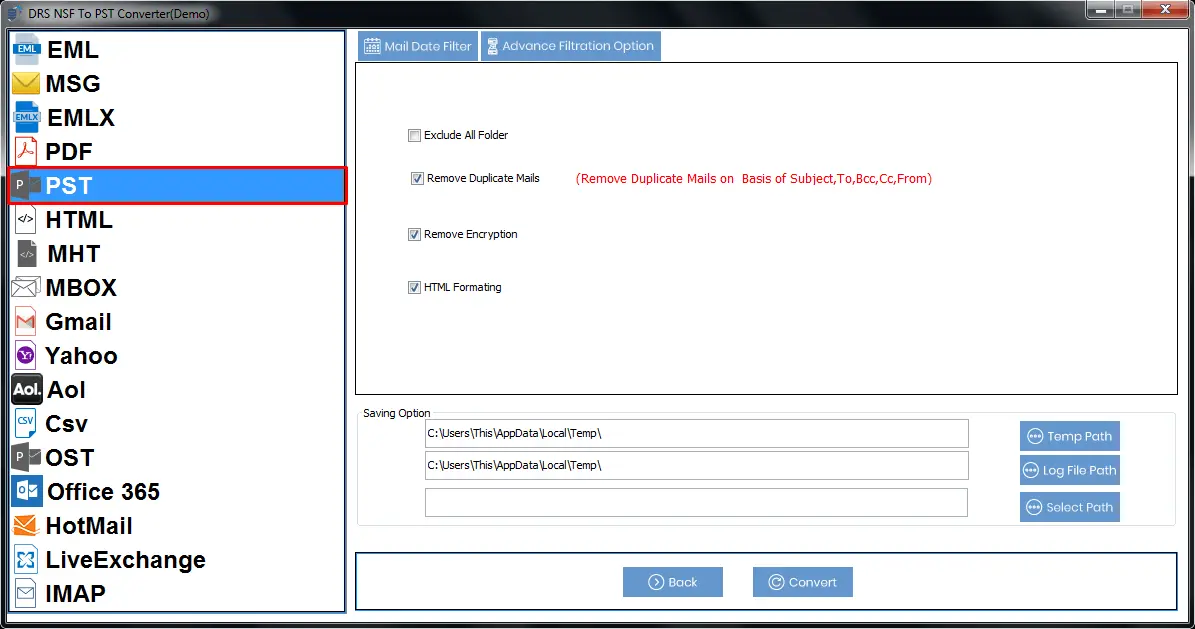Screen dimensions: 1195x629
Task: Click the PST Outlook icon
Action: pyautogui.click(x=26, y=185)
